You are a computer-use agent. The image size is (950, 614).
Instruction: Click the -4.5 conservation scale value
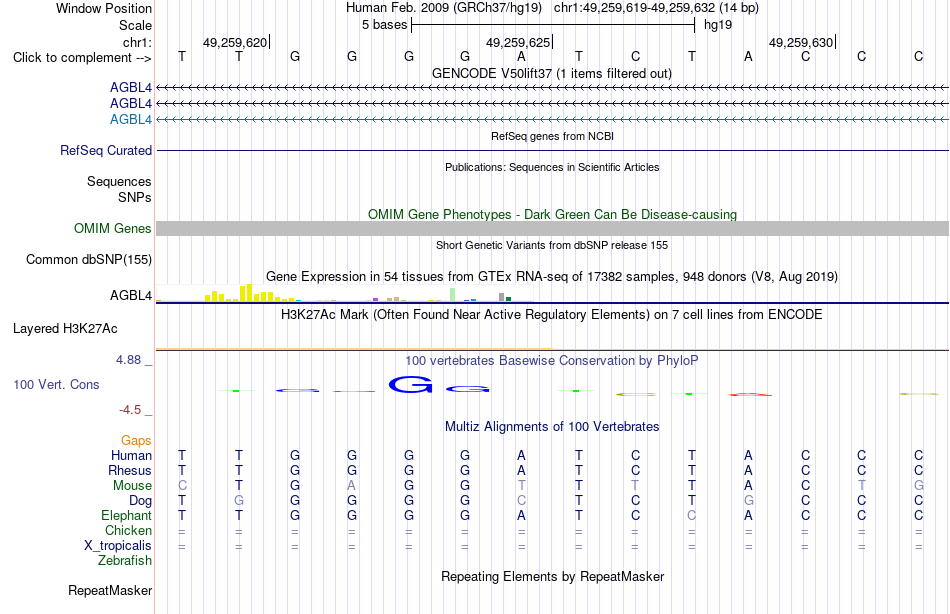[x=130, y=410]
